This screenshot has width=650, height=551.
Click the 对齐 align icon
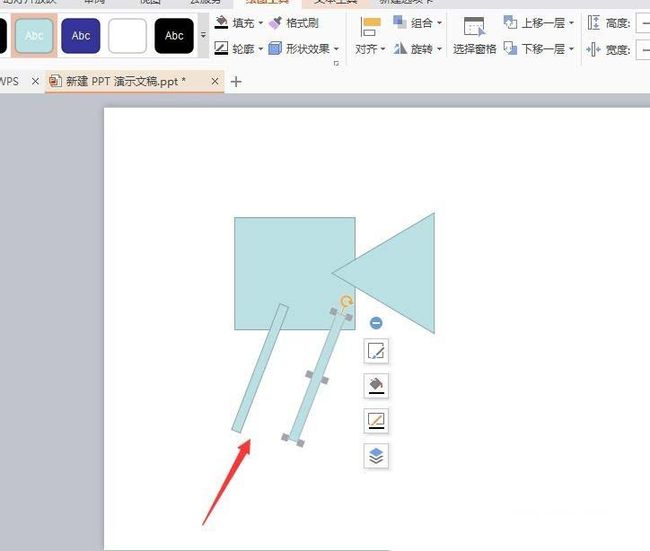click(x=370, y=27)
